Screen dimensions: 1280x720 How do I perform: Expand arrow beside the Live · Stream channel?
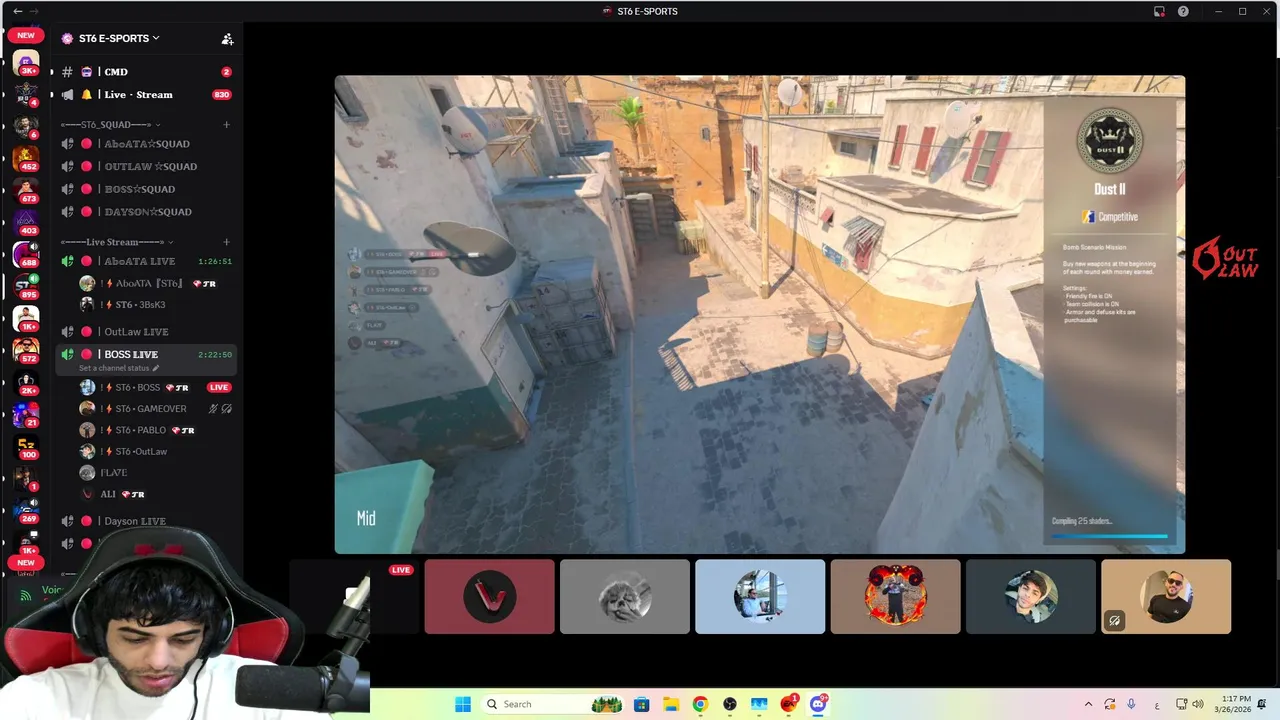(51, 95)
